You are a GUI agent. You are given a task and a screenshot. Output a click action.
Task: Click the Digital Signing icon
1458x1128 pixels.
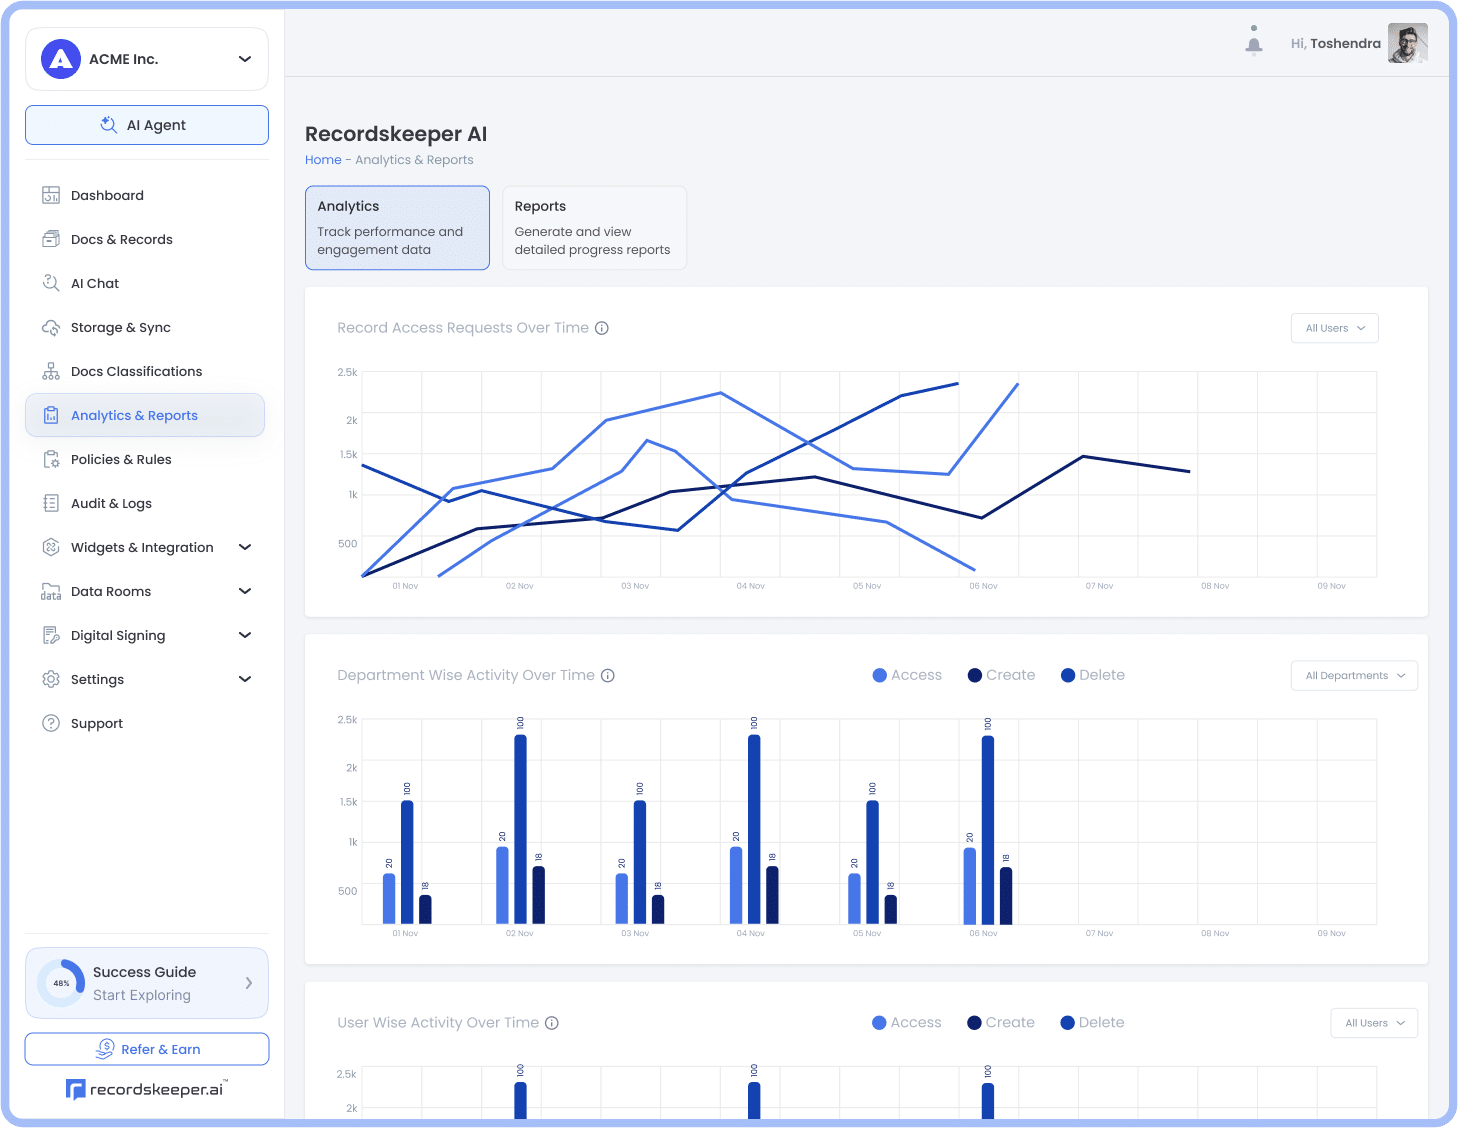click(51, 635)
